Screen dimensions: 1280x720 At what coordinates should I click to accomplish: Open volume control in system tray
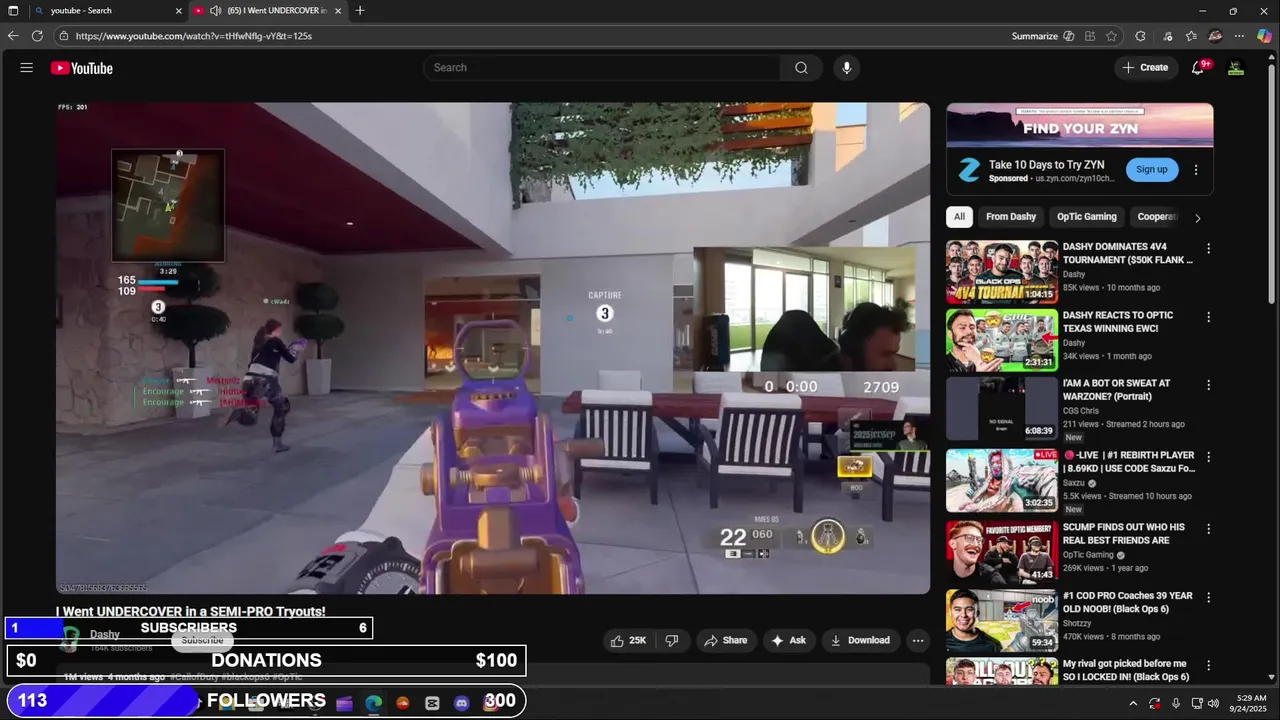[1214, 703]
